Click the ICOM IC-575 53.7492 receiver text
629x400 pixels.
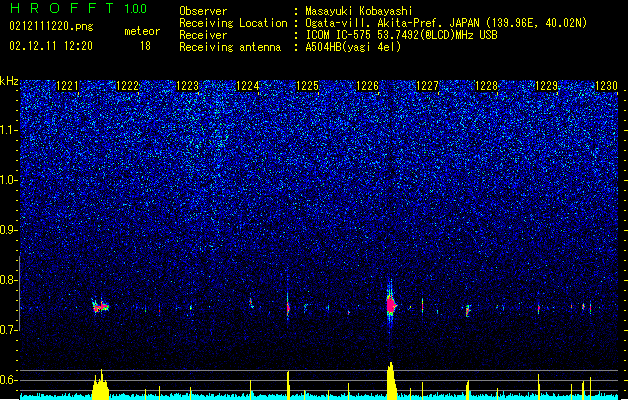(401, 35)
